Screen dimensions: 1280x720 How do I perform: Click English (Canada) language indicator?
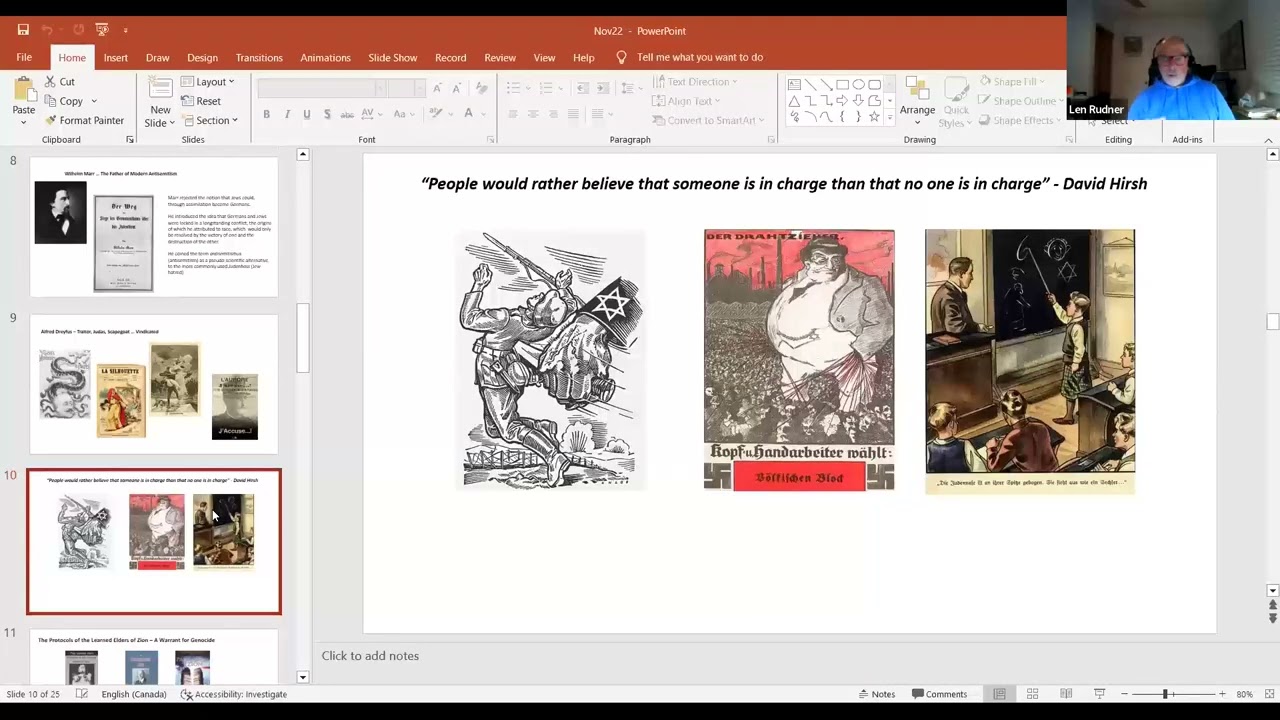134,694
